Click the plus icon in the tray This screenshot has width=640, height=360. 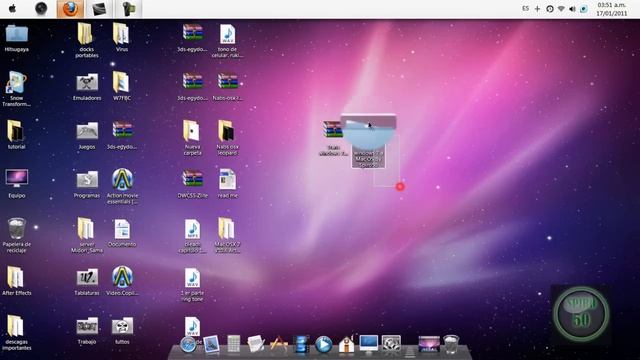(537, 9)
